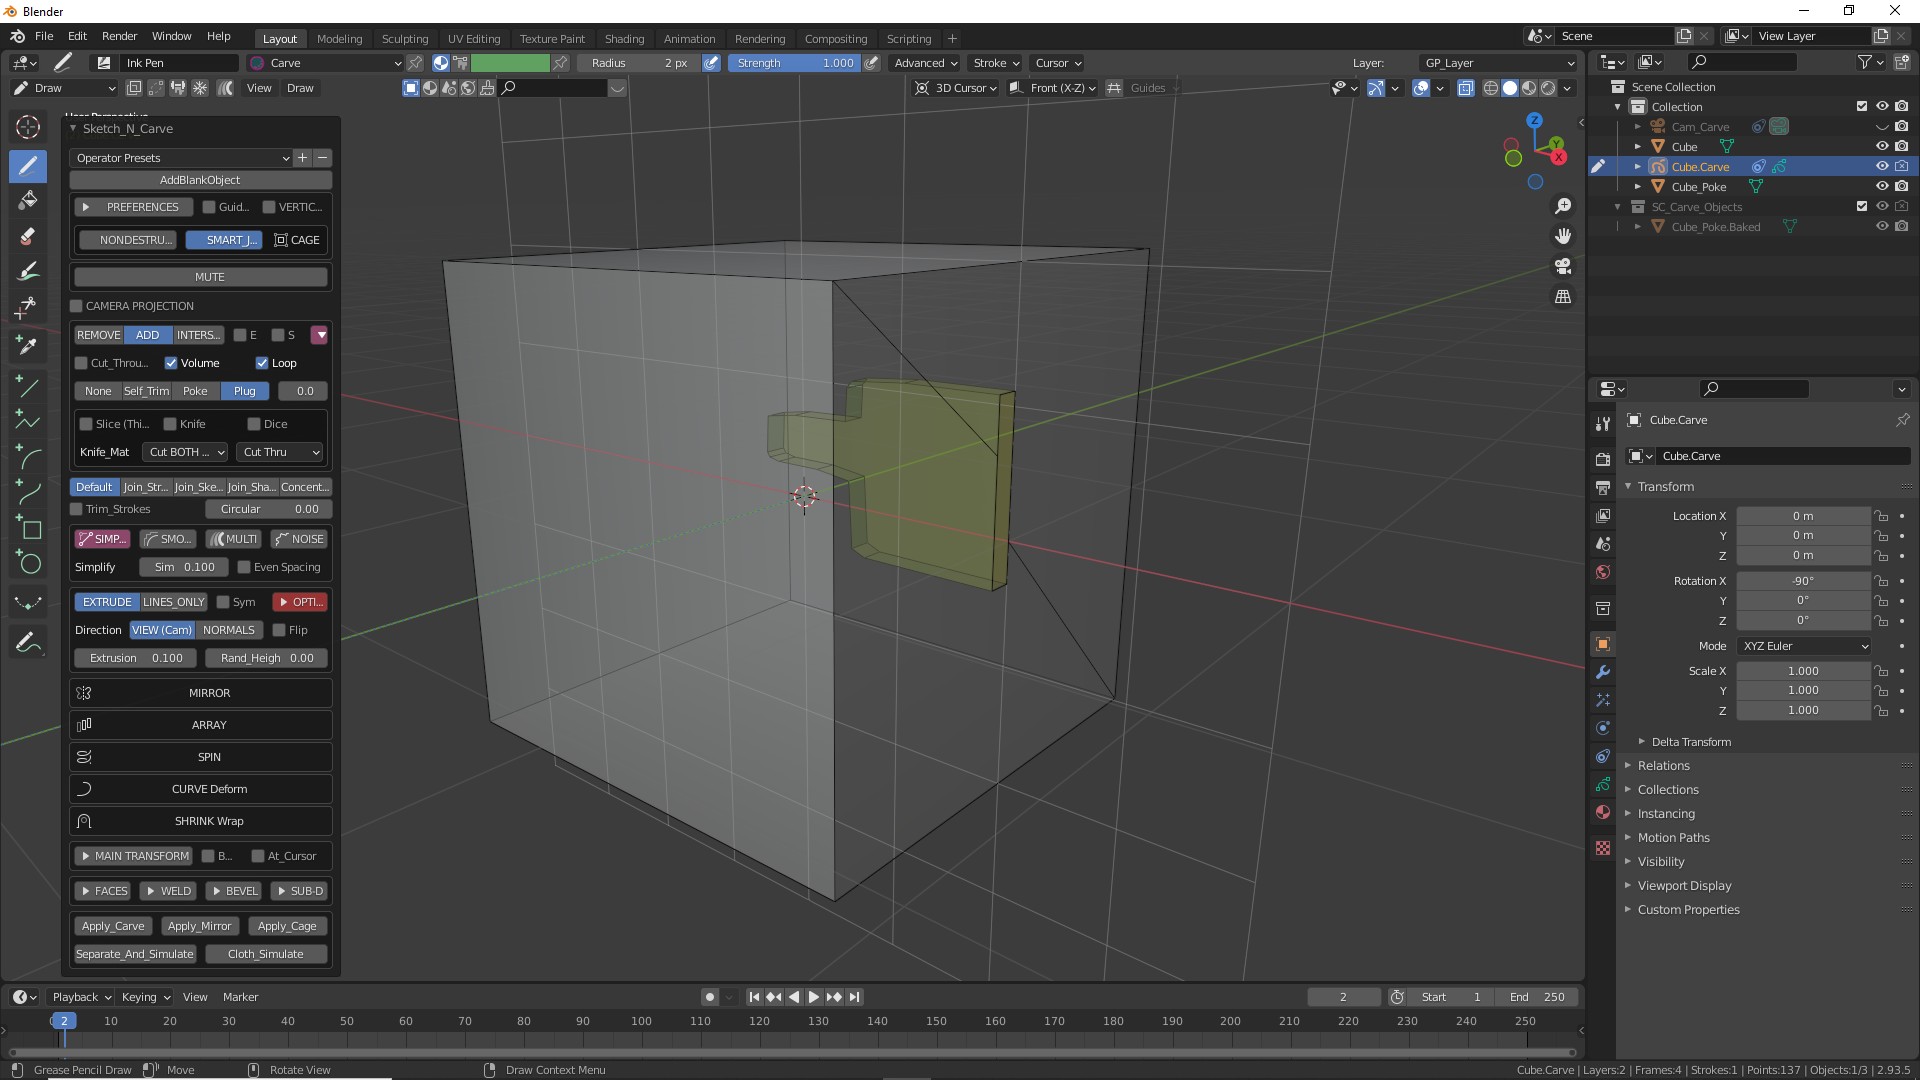Click the pan view hand icon
Viewport: 1920px width, 1080px height.
pyautogui.click(x=1563, y=236)
